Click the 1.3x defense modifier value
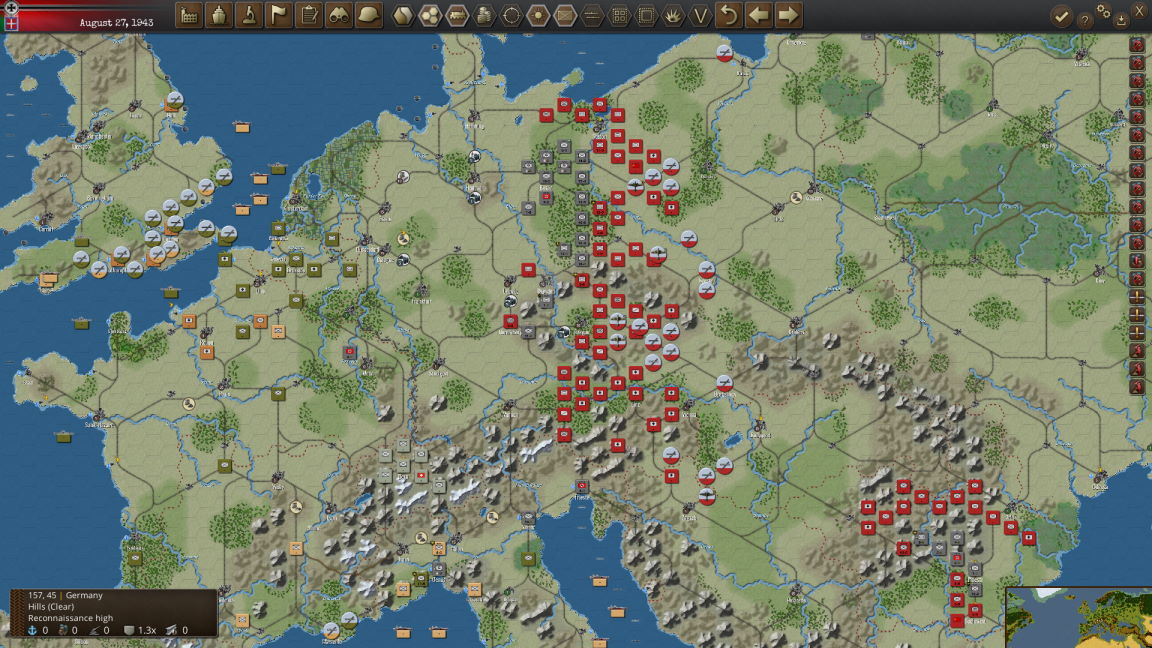 click(x=147, y=630)
